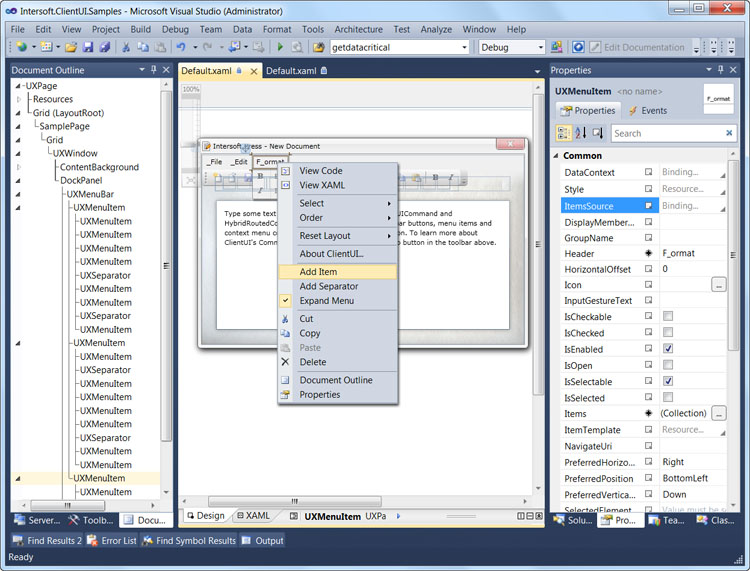Click the Add New Item toolbar icon
The image size is (750, 571).
coord(46,47)
